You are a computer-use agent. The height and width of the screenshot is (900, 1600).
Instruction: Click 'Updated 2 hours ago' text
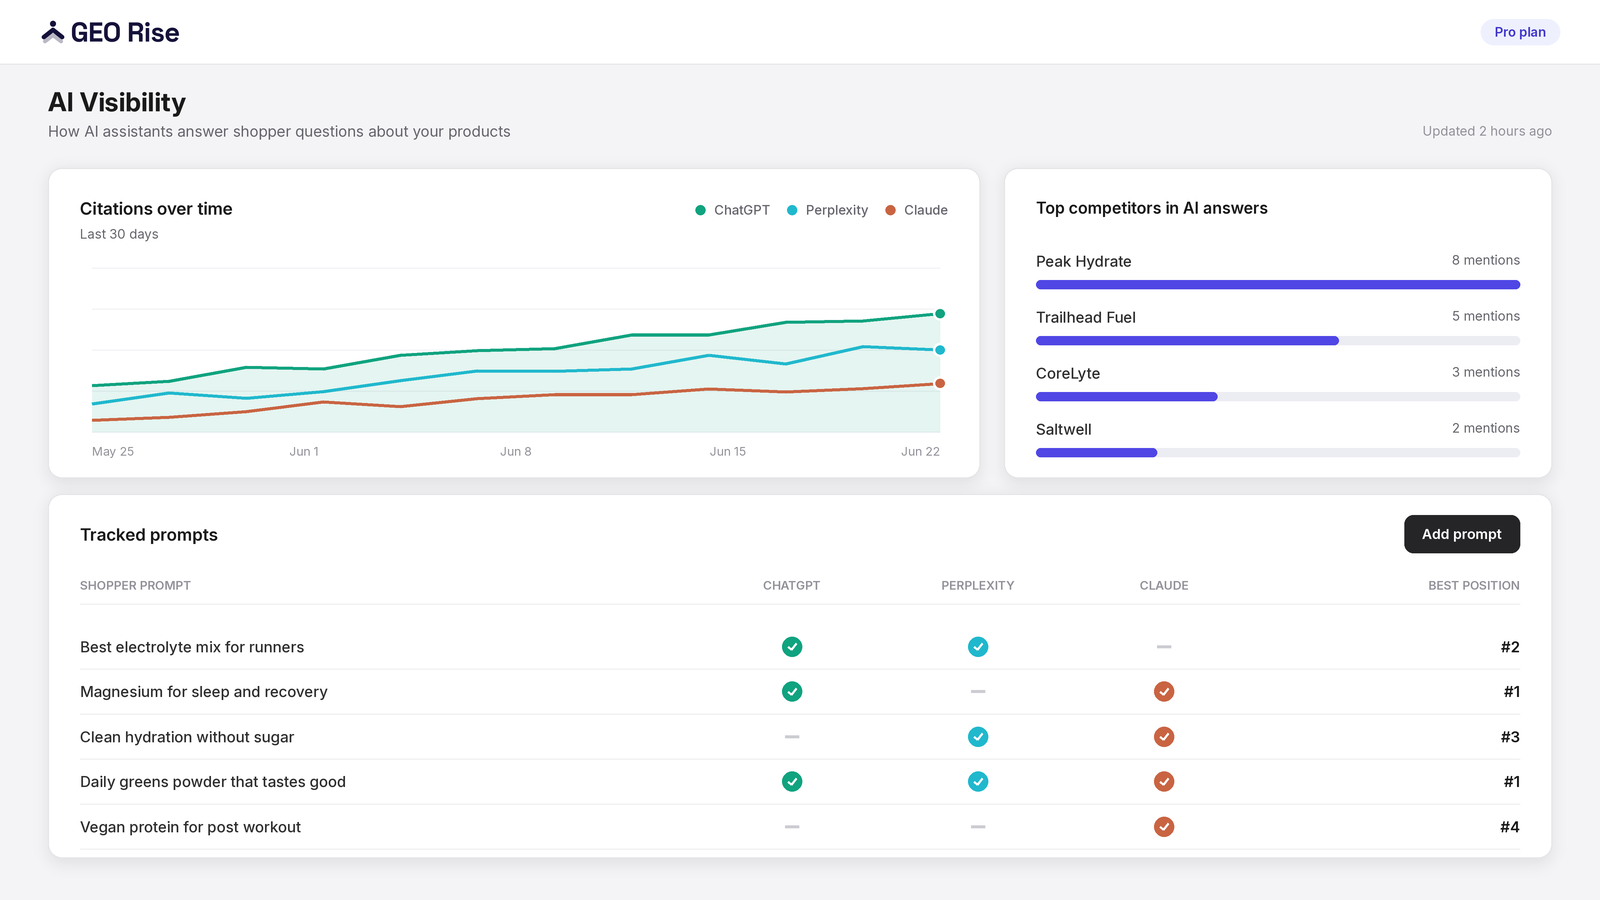[x=1487, y=131]
